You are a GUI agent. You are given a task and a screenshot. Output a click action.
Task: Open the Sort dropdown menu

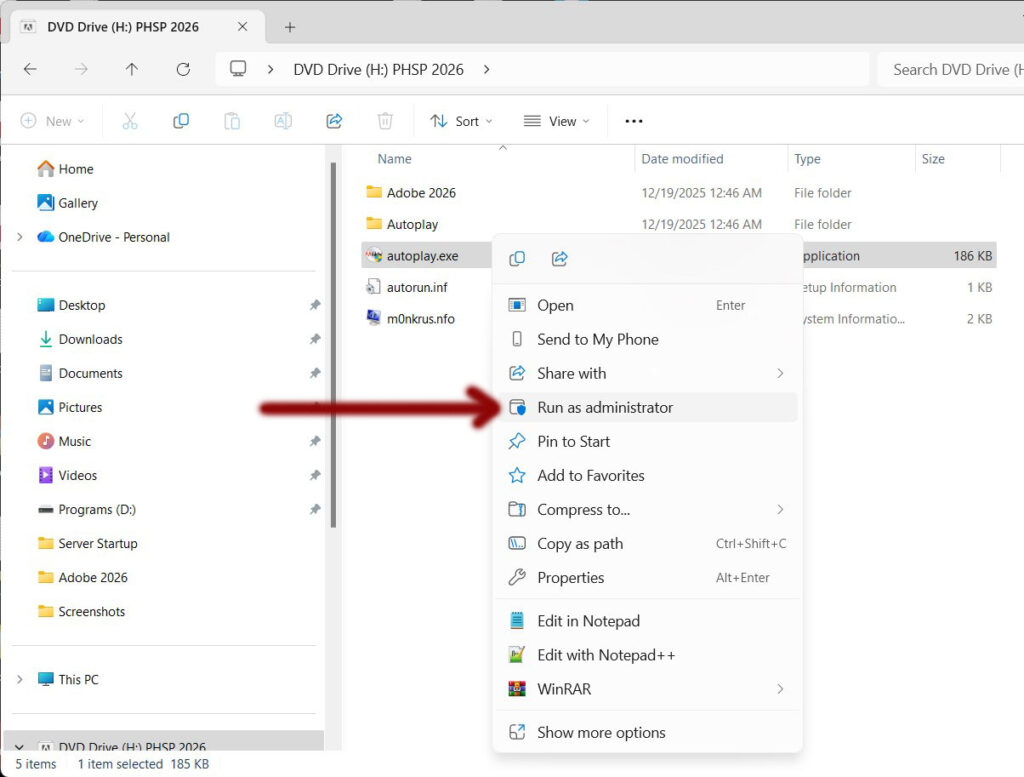tap(461, 121)
